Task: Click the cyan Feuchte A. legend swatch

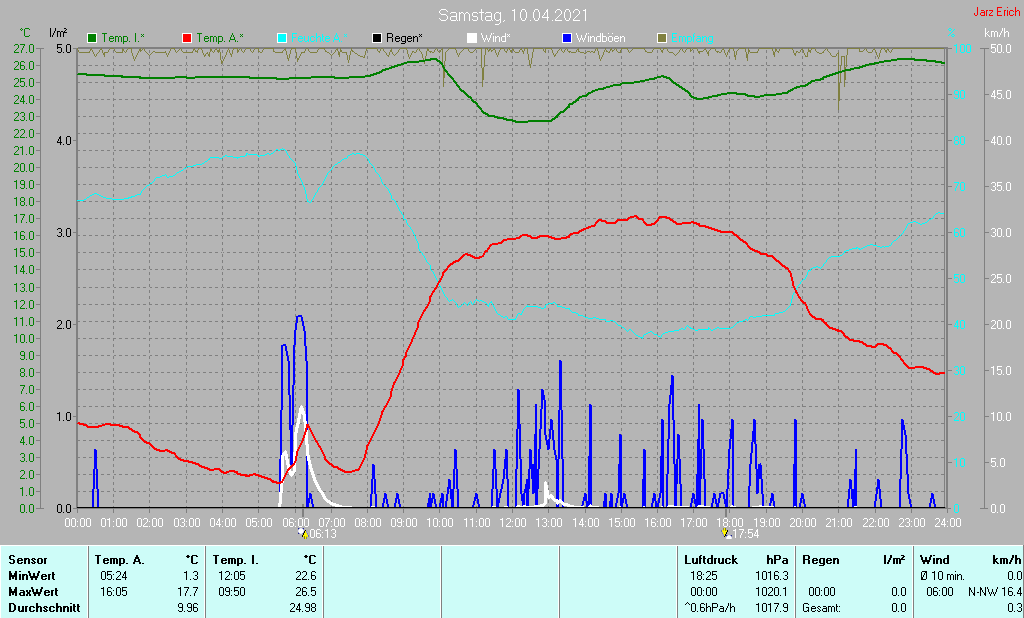Action: point(282,38)
